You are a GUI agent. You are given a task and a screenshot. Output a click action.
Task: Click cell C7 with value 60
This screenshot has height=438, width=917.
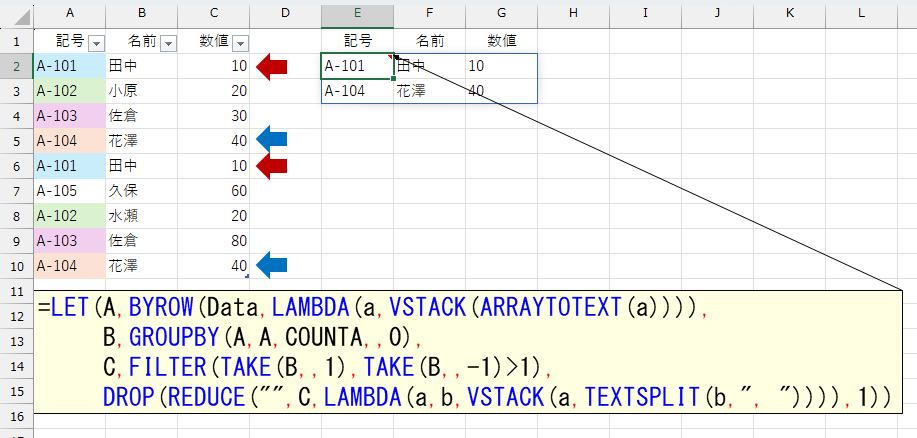(213, 191)
